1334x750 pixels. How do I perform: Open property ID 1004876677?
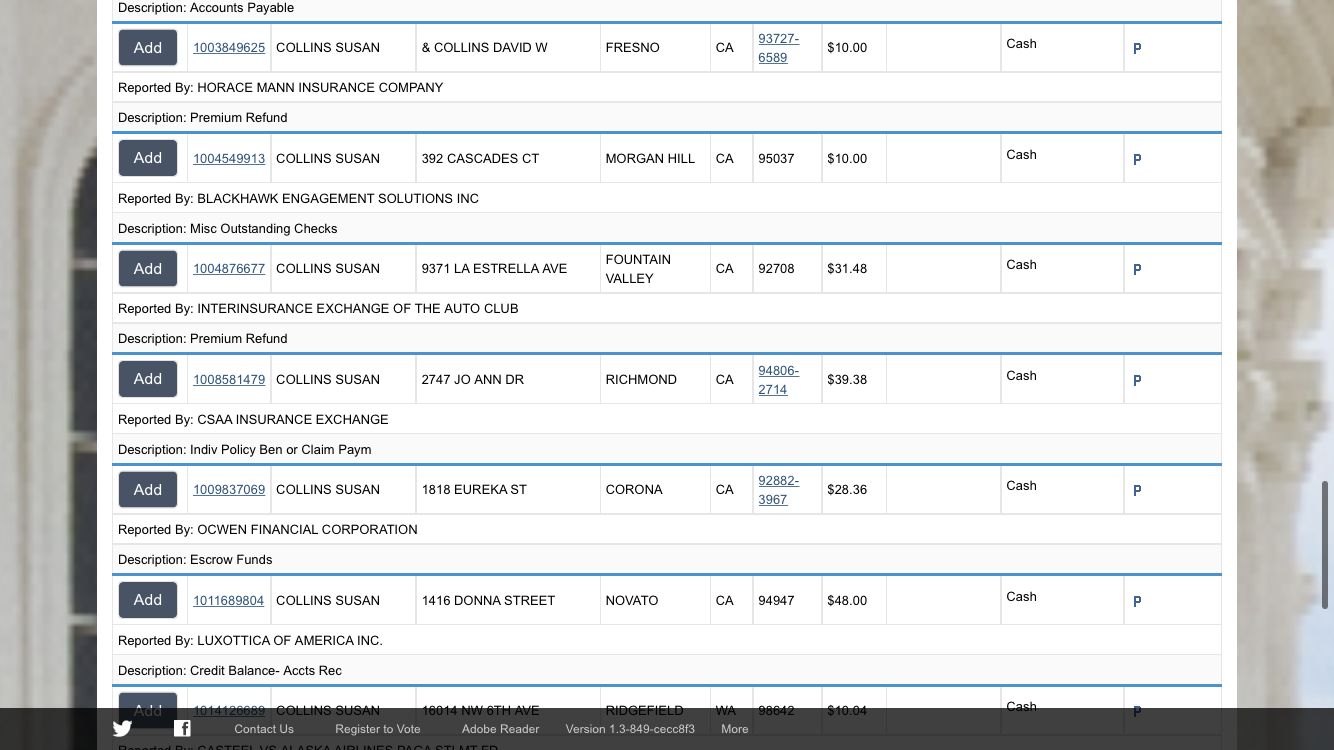coord(229,269)
